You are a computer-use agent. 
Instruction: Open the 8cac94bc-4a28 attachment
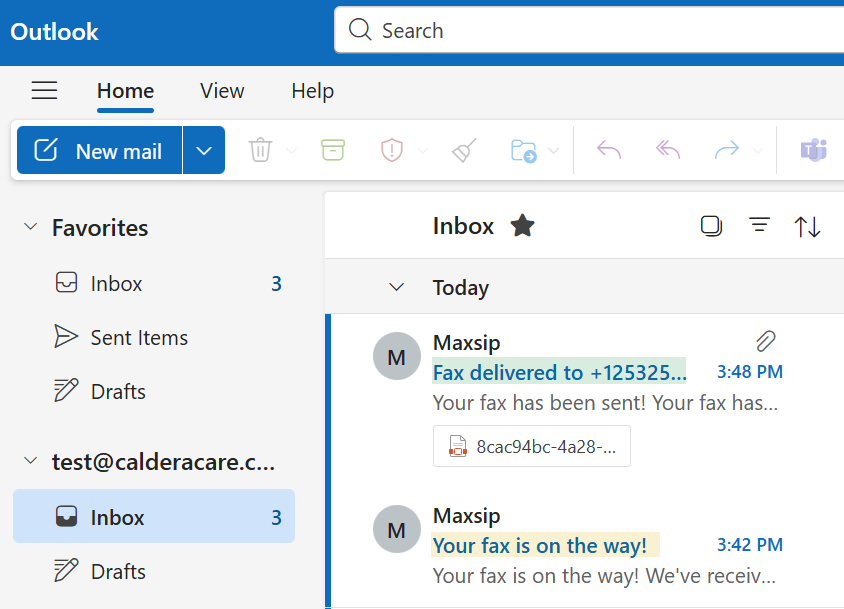pyautogui.click(x=532, y=446)
